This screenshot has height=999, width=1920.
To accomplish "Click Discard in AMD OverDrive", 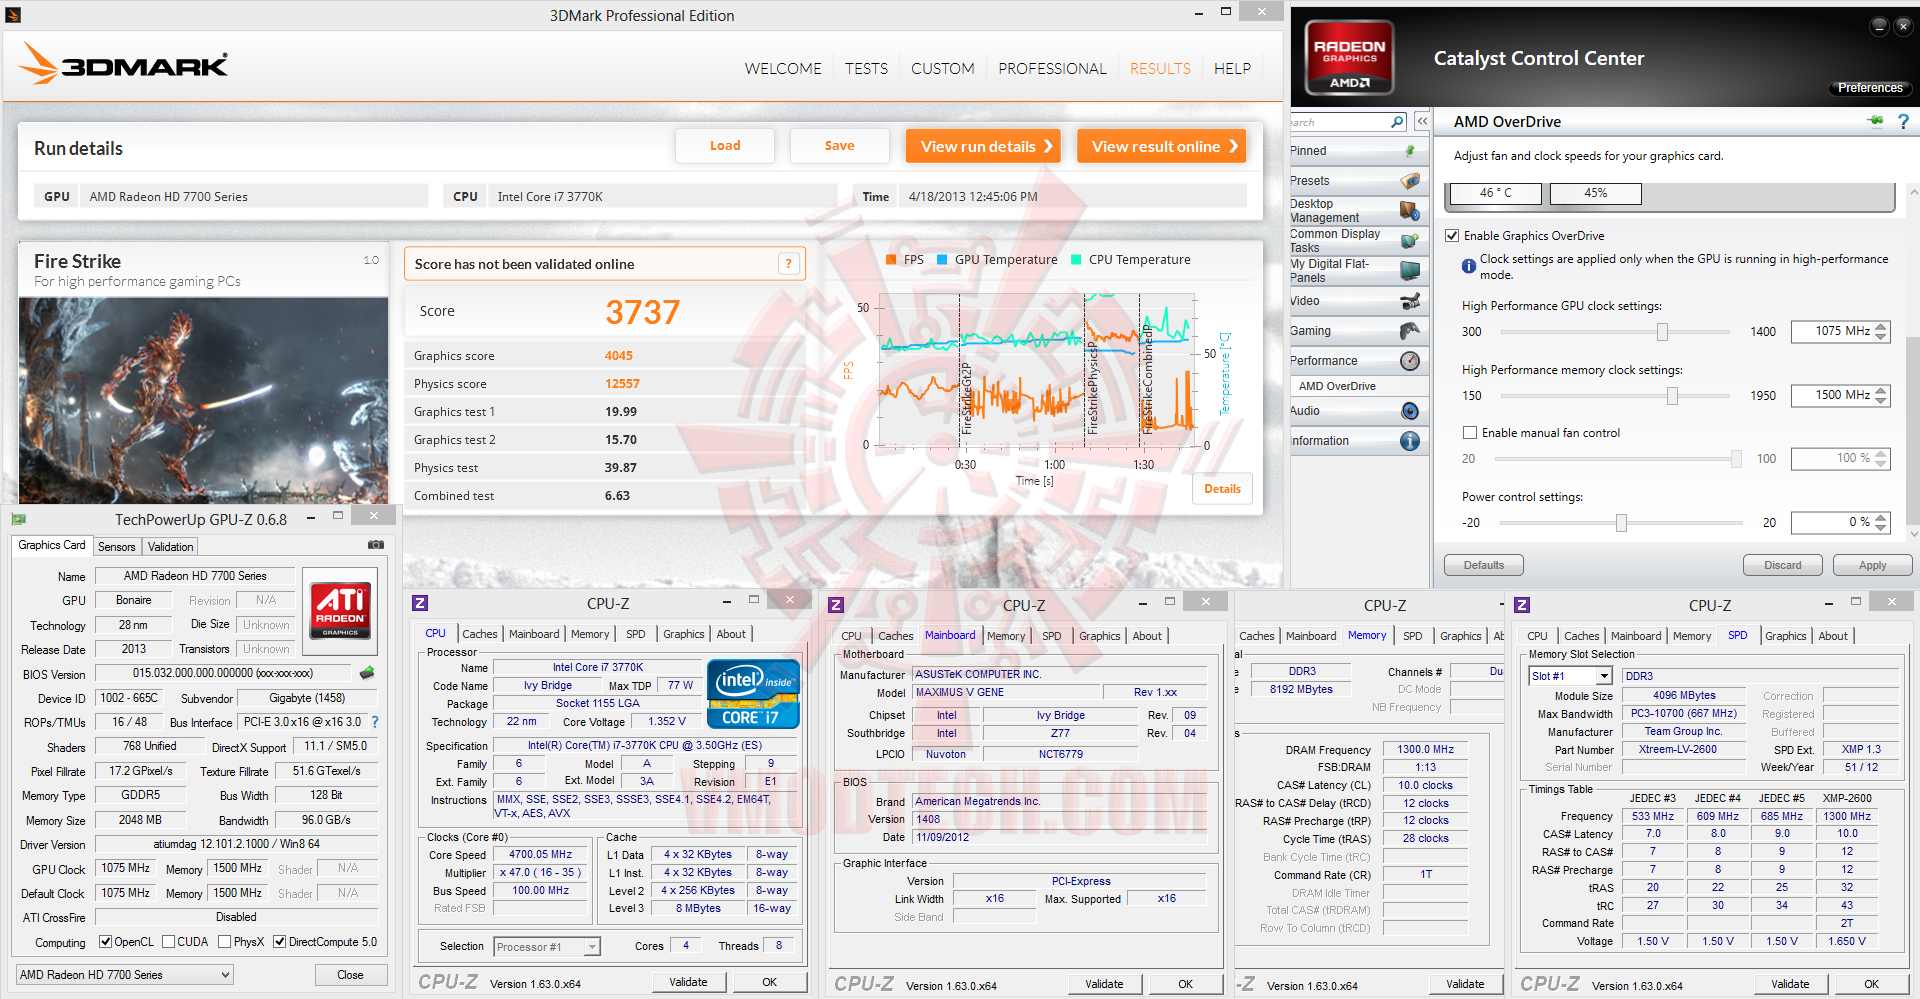I will tap(1782, 565).
